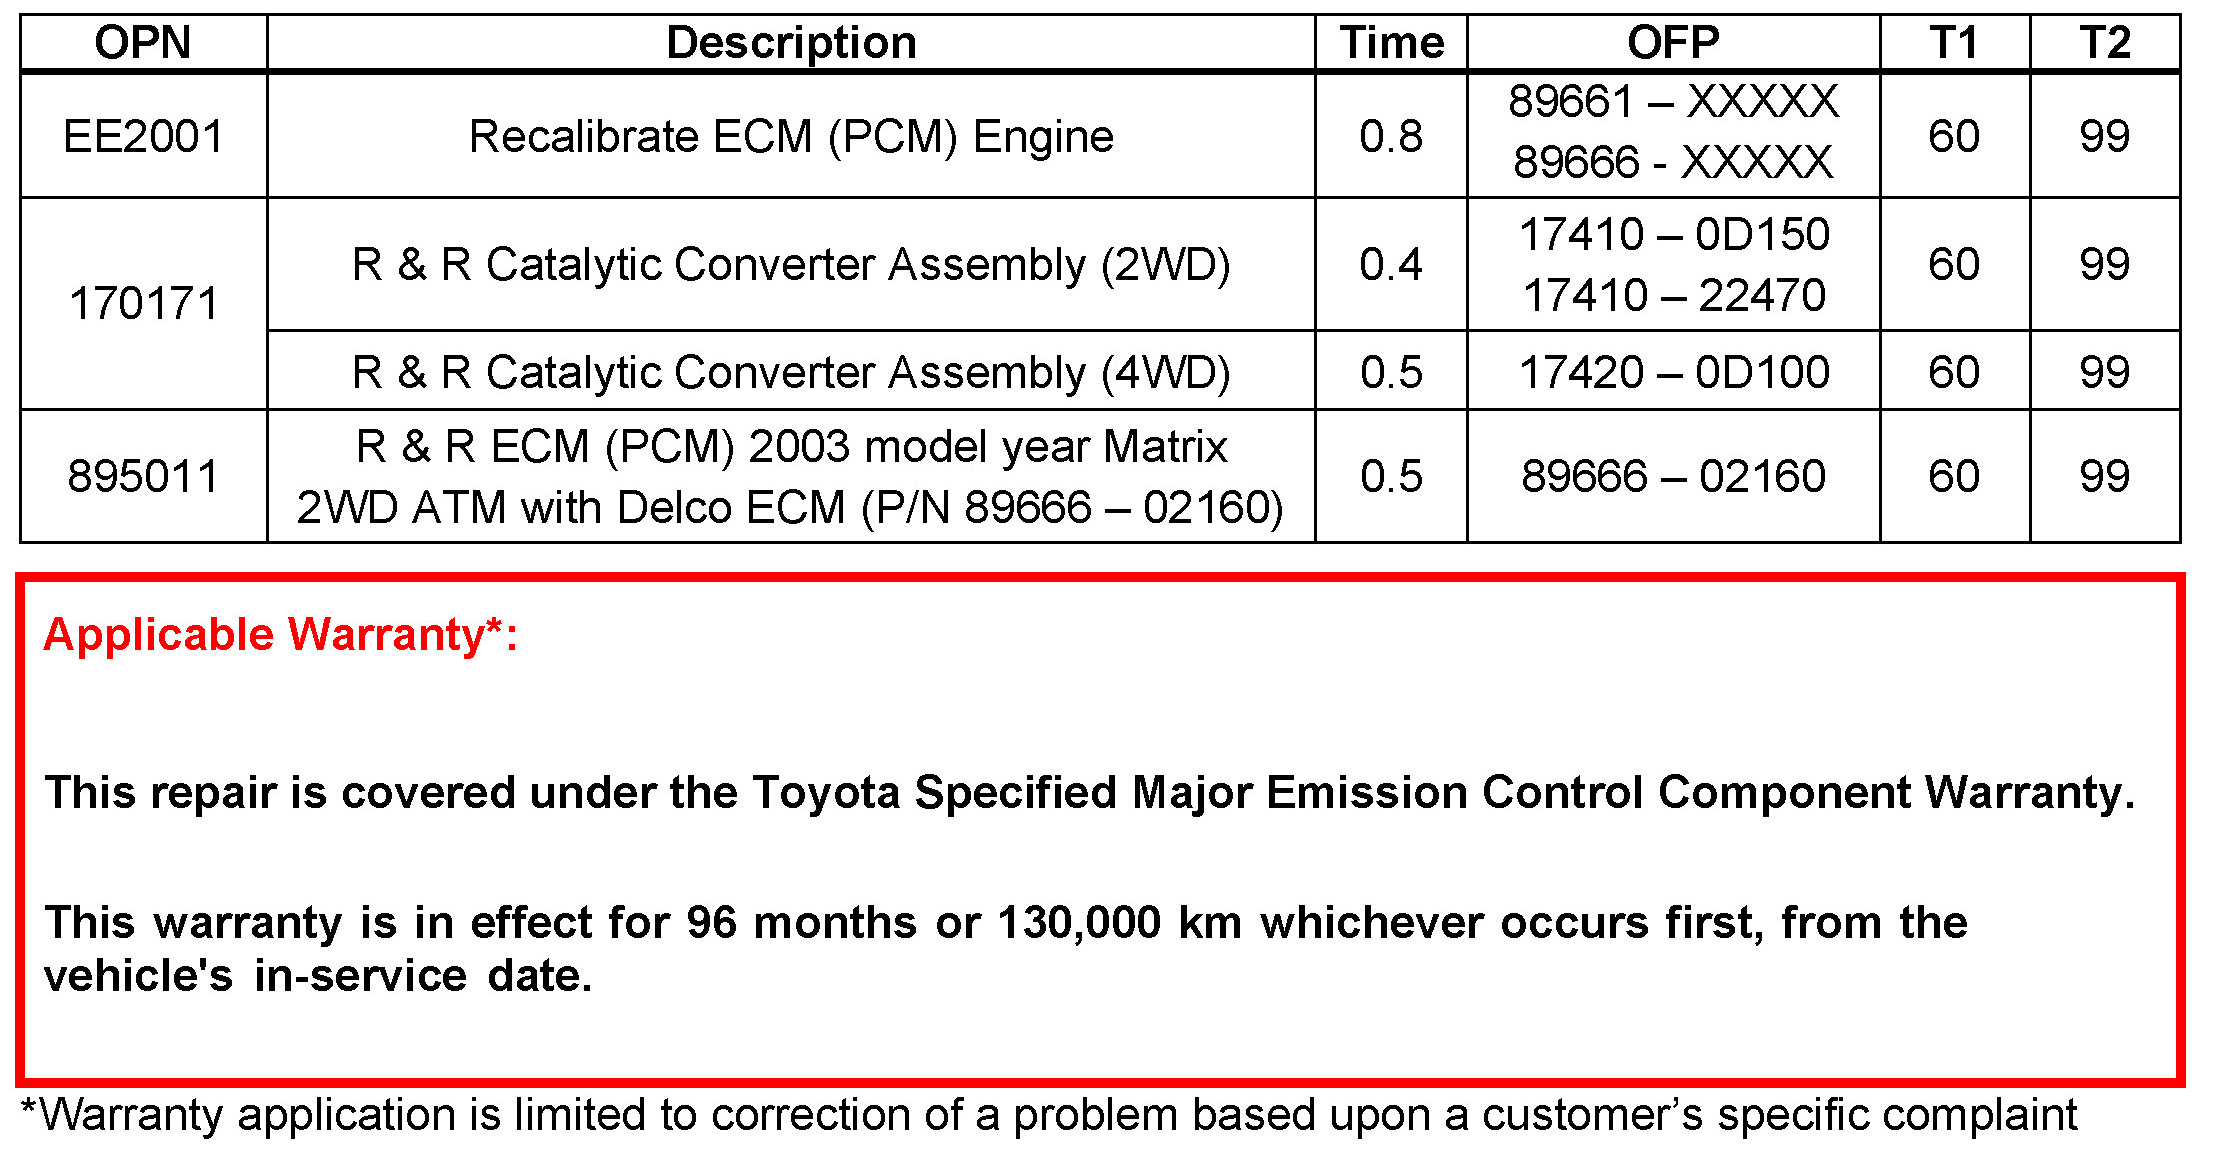Select the 170171 operation number cell
This screenshot has height=1152, width=2216.
pos(143,303)
